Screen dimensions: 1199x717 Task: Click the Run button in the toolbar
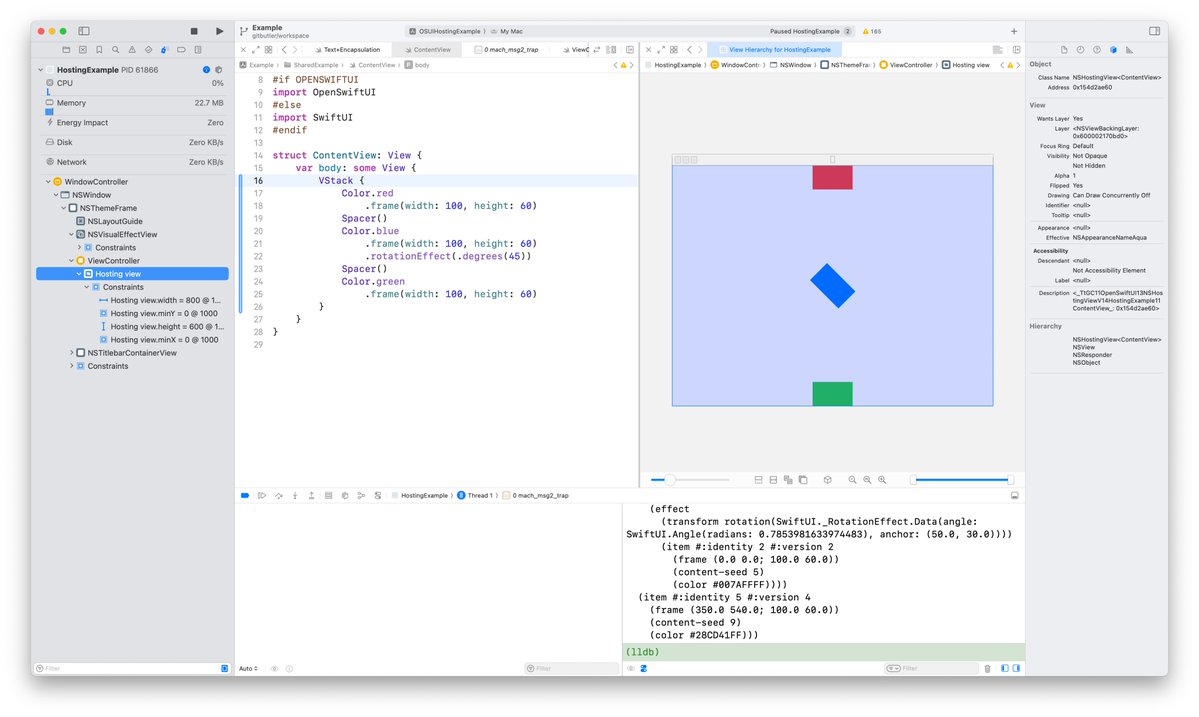[219, 31]
